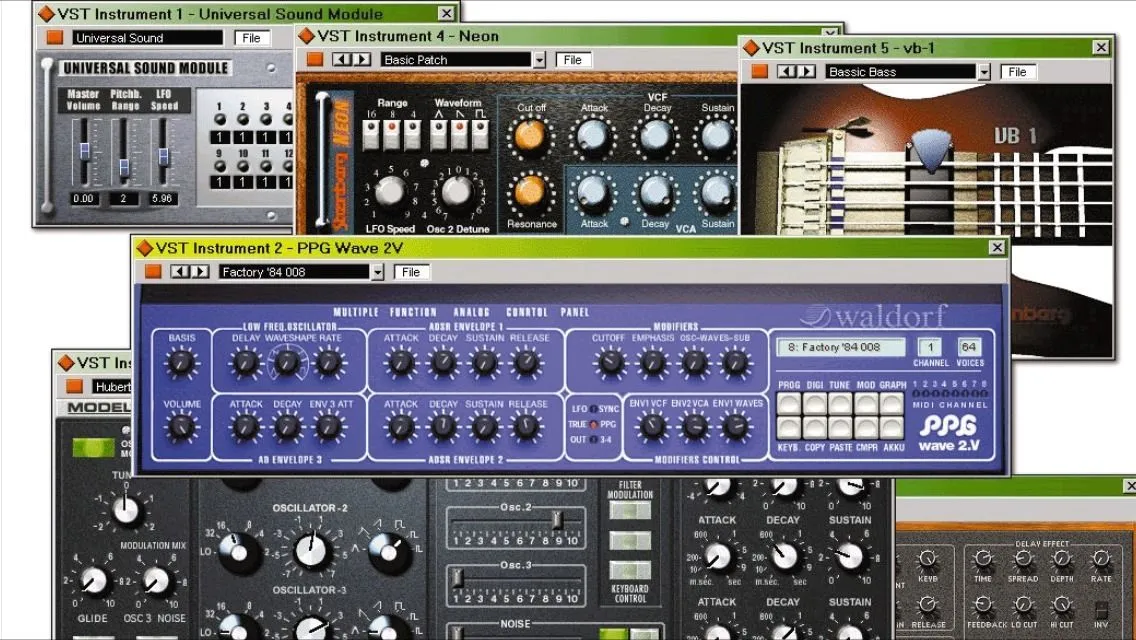Select the sawtooth waveform button in Neon
1136x640 pixels.
pos(459,134)
